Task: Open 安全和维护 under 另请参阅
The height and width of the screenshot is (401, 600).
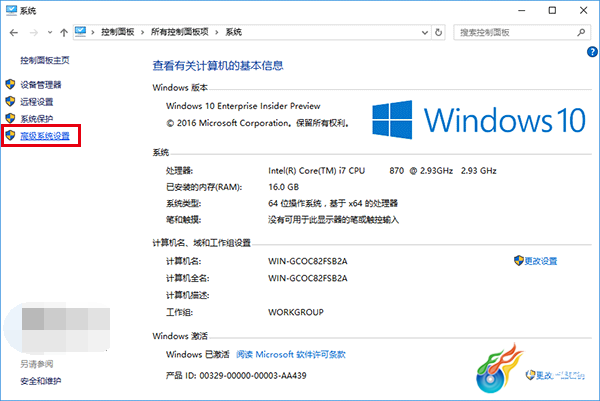Action: pyautogui.click(x=41, y=381)
